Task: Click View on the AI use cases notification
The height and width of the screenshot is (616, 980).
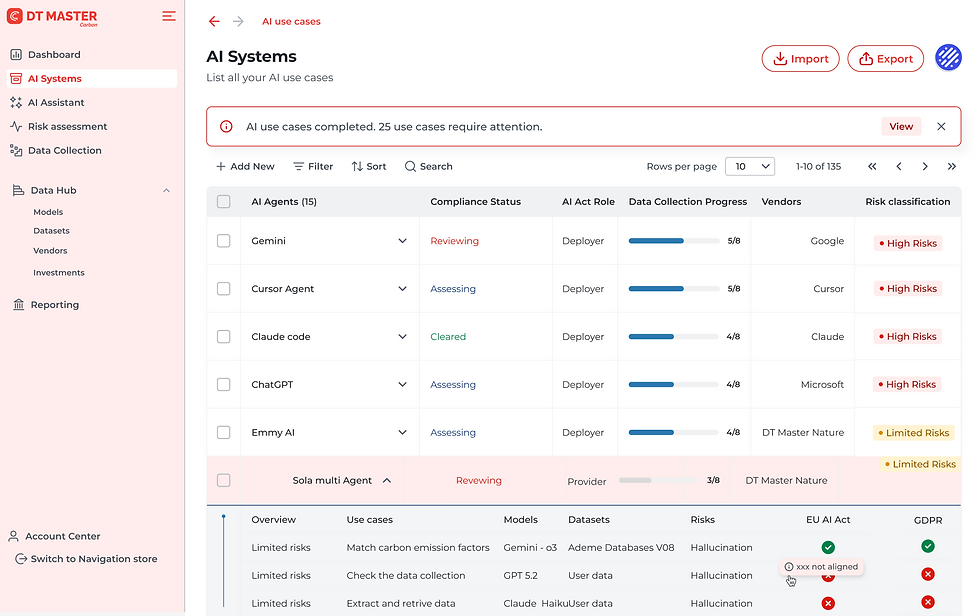Action: [901, 126]
